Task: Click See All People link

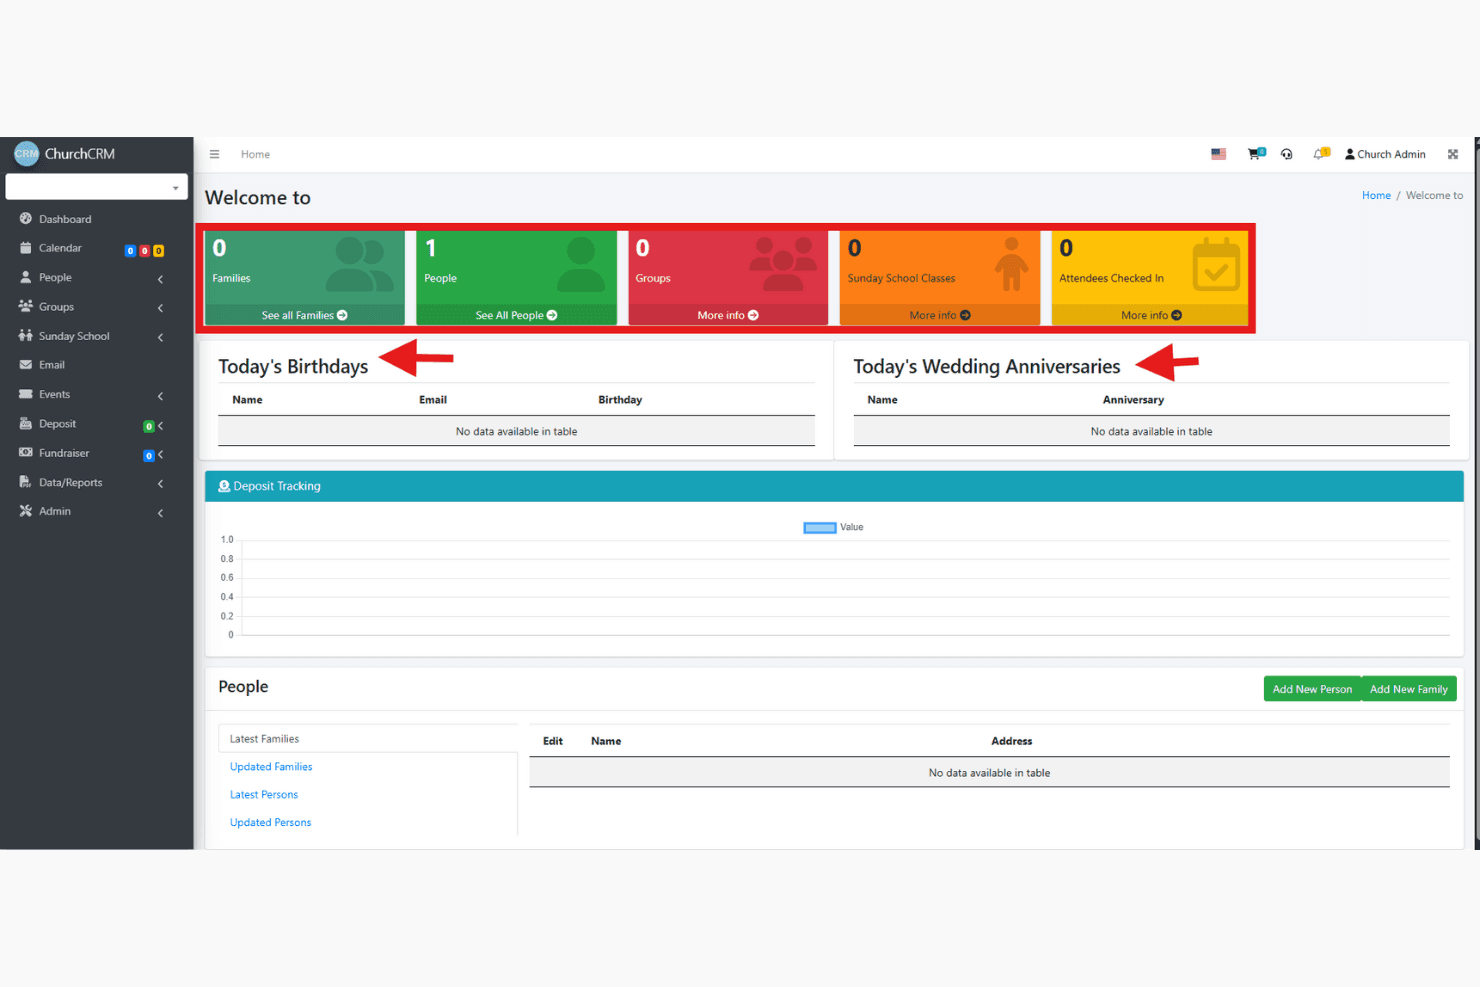Action: point(516,315)
